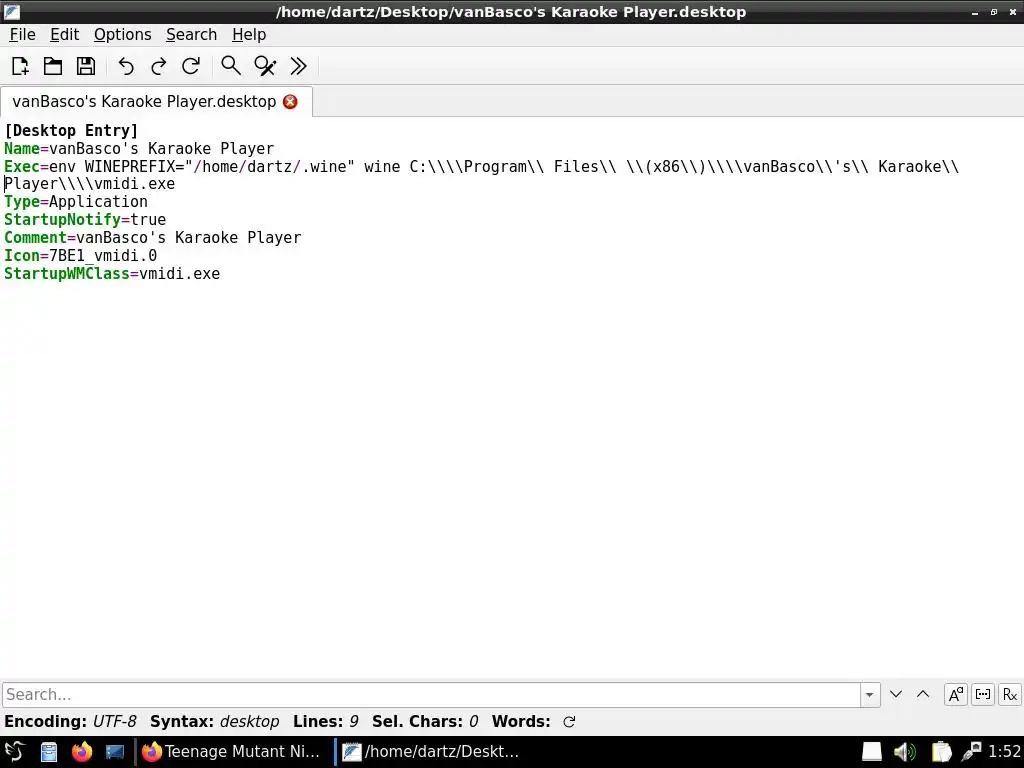Select the vanBasco's Karaoke Player.desktop tab
Viewport: 1024px width, 768px height.
pos(144,102)
